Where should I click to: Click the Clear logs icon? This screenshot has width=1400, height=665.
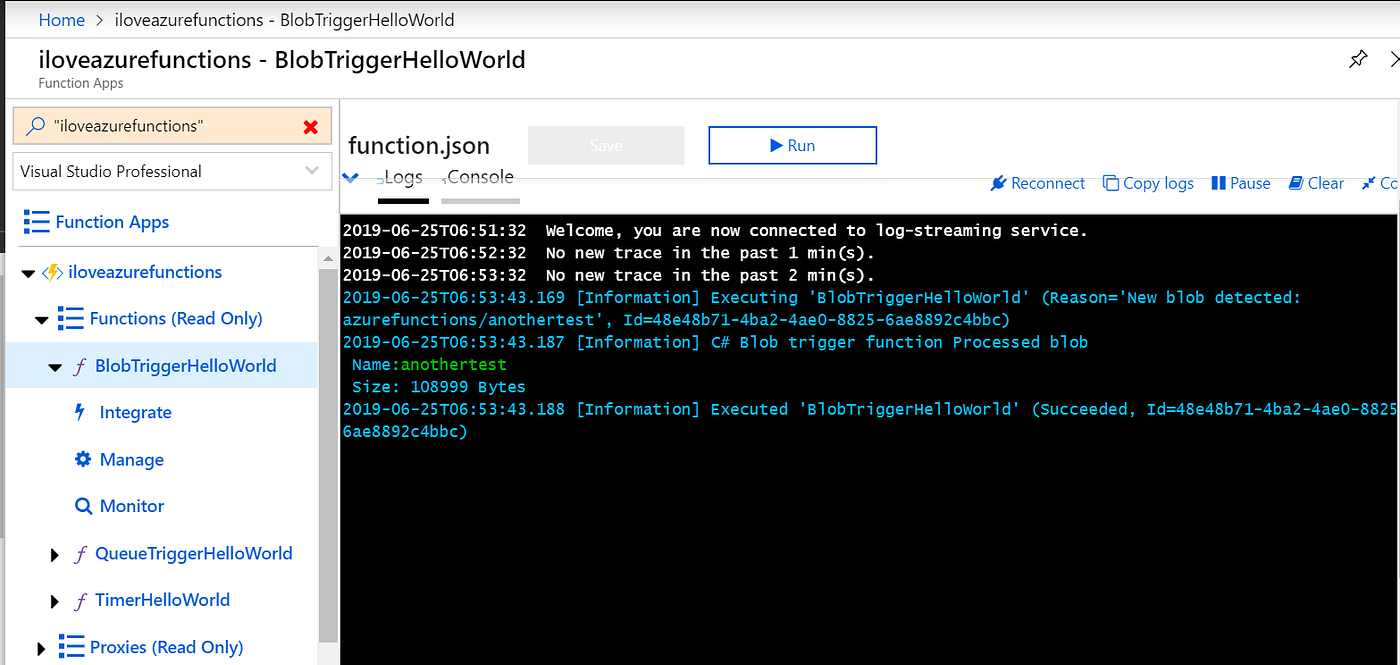(1296, 183)
